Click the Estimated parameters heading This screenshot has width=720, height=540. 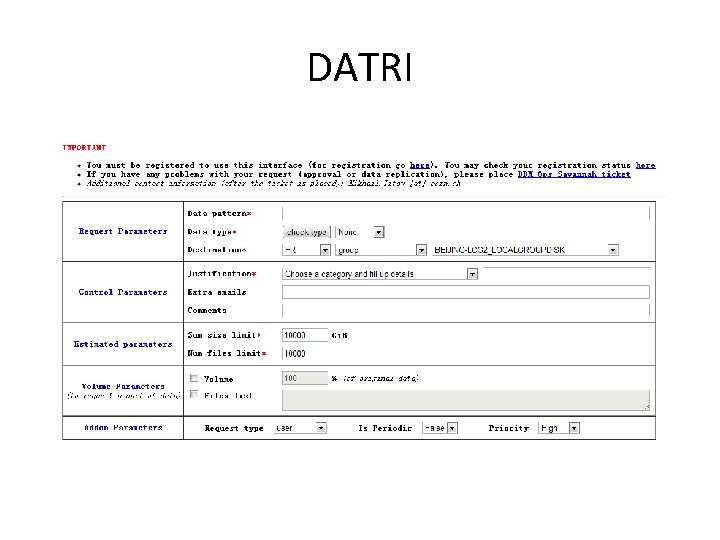123,344
